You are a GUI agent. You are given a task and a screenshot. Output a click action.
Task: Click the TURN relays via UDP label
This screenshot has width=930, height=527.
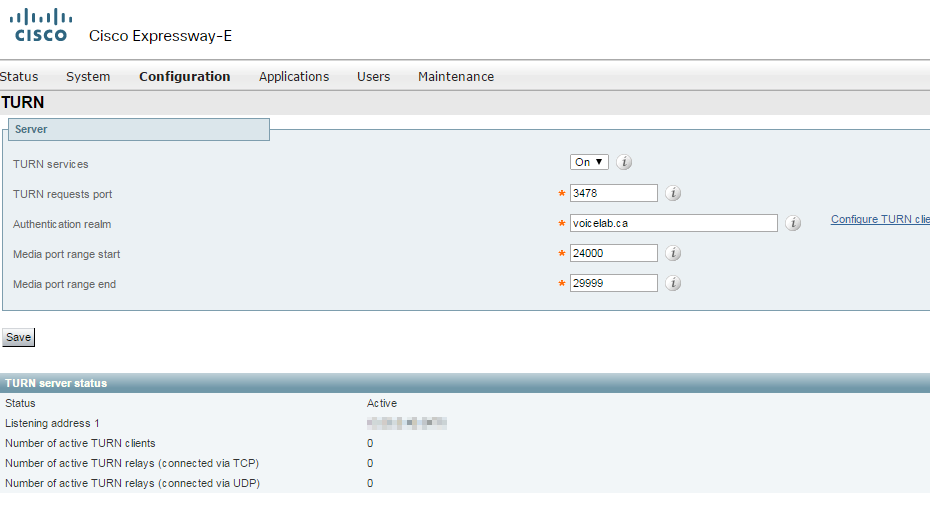[132, 484]
